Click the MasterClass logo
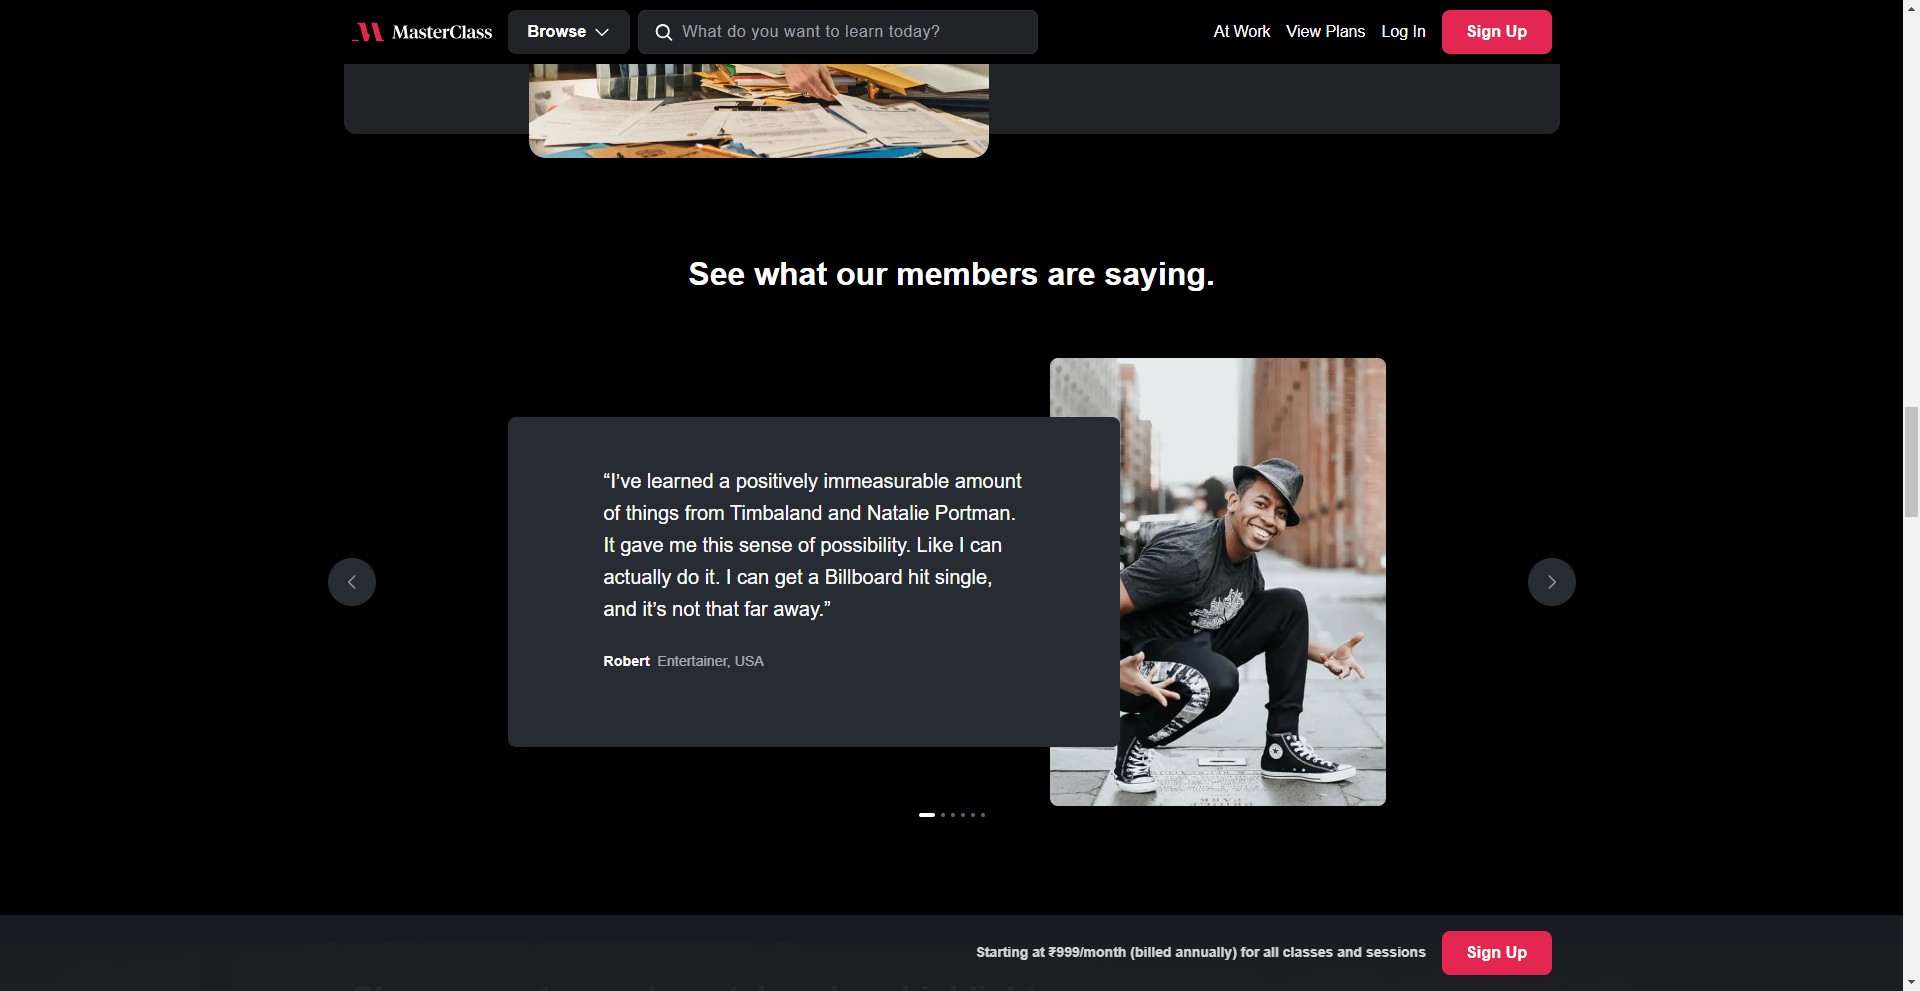This screenshot has height=991, width=1920. point(422,32)
